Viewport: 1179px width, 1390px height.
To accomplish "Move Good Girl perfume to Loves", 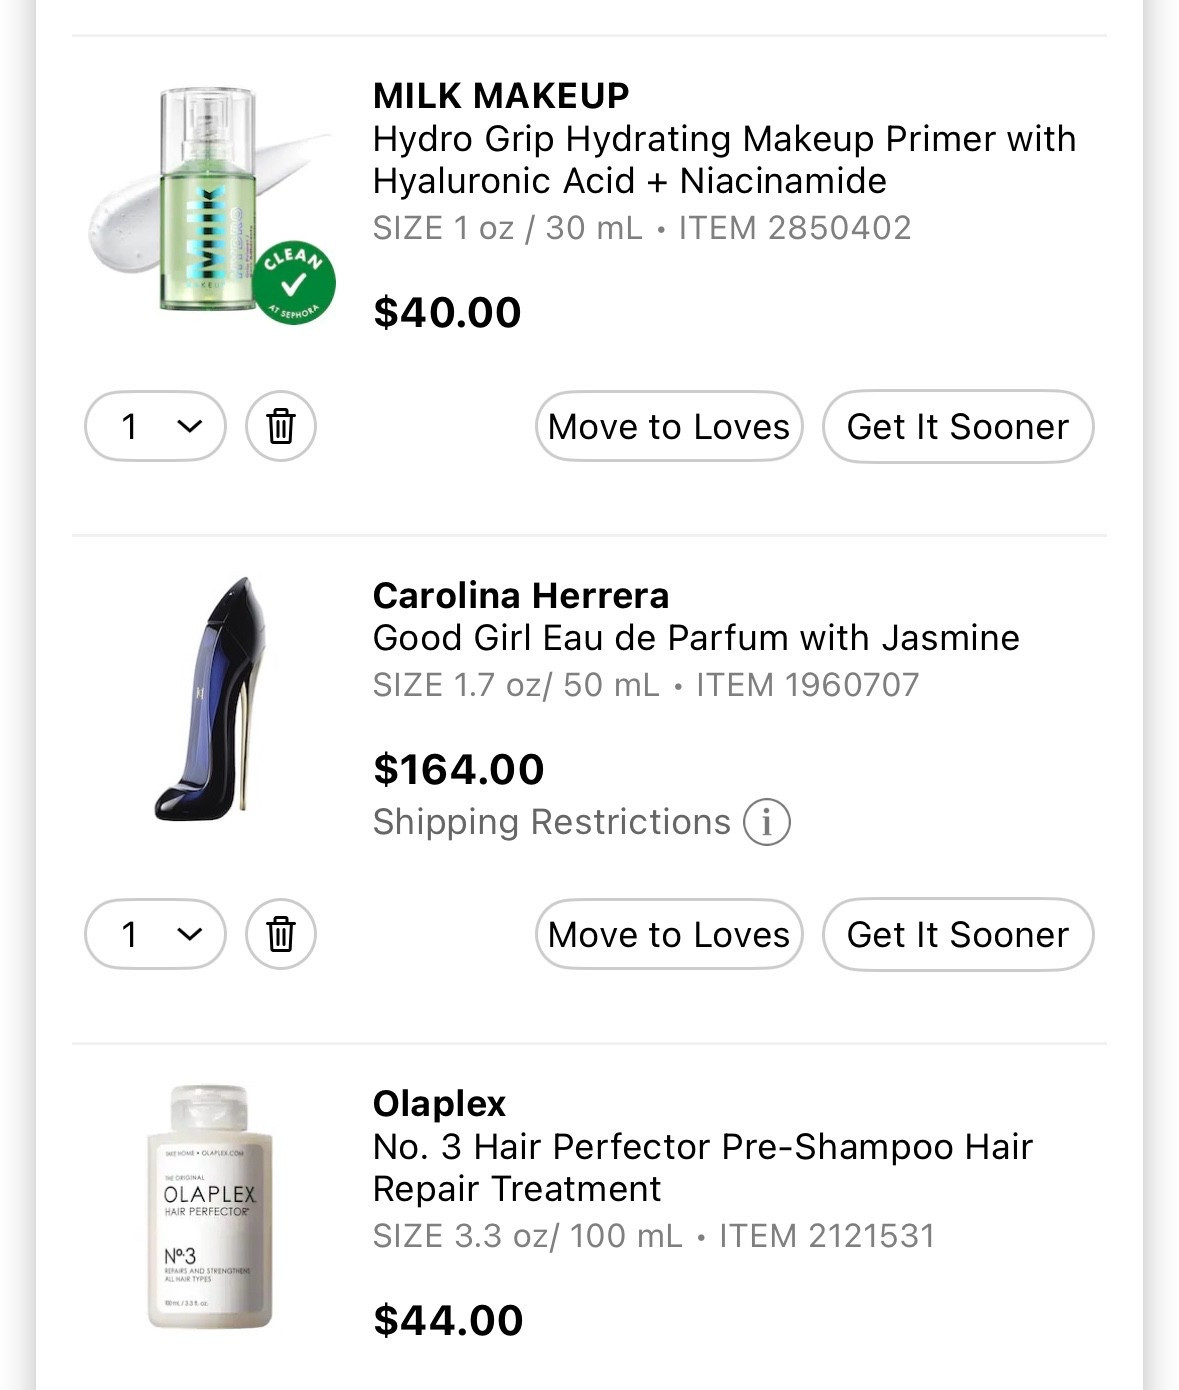I will (669, 934).
